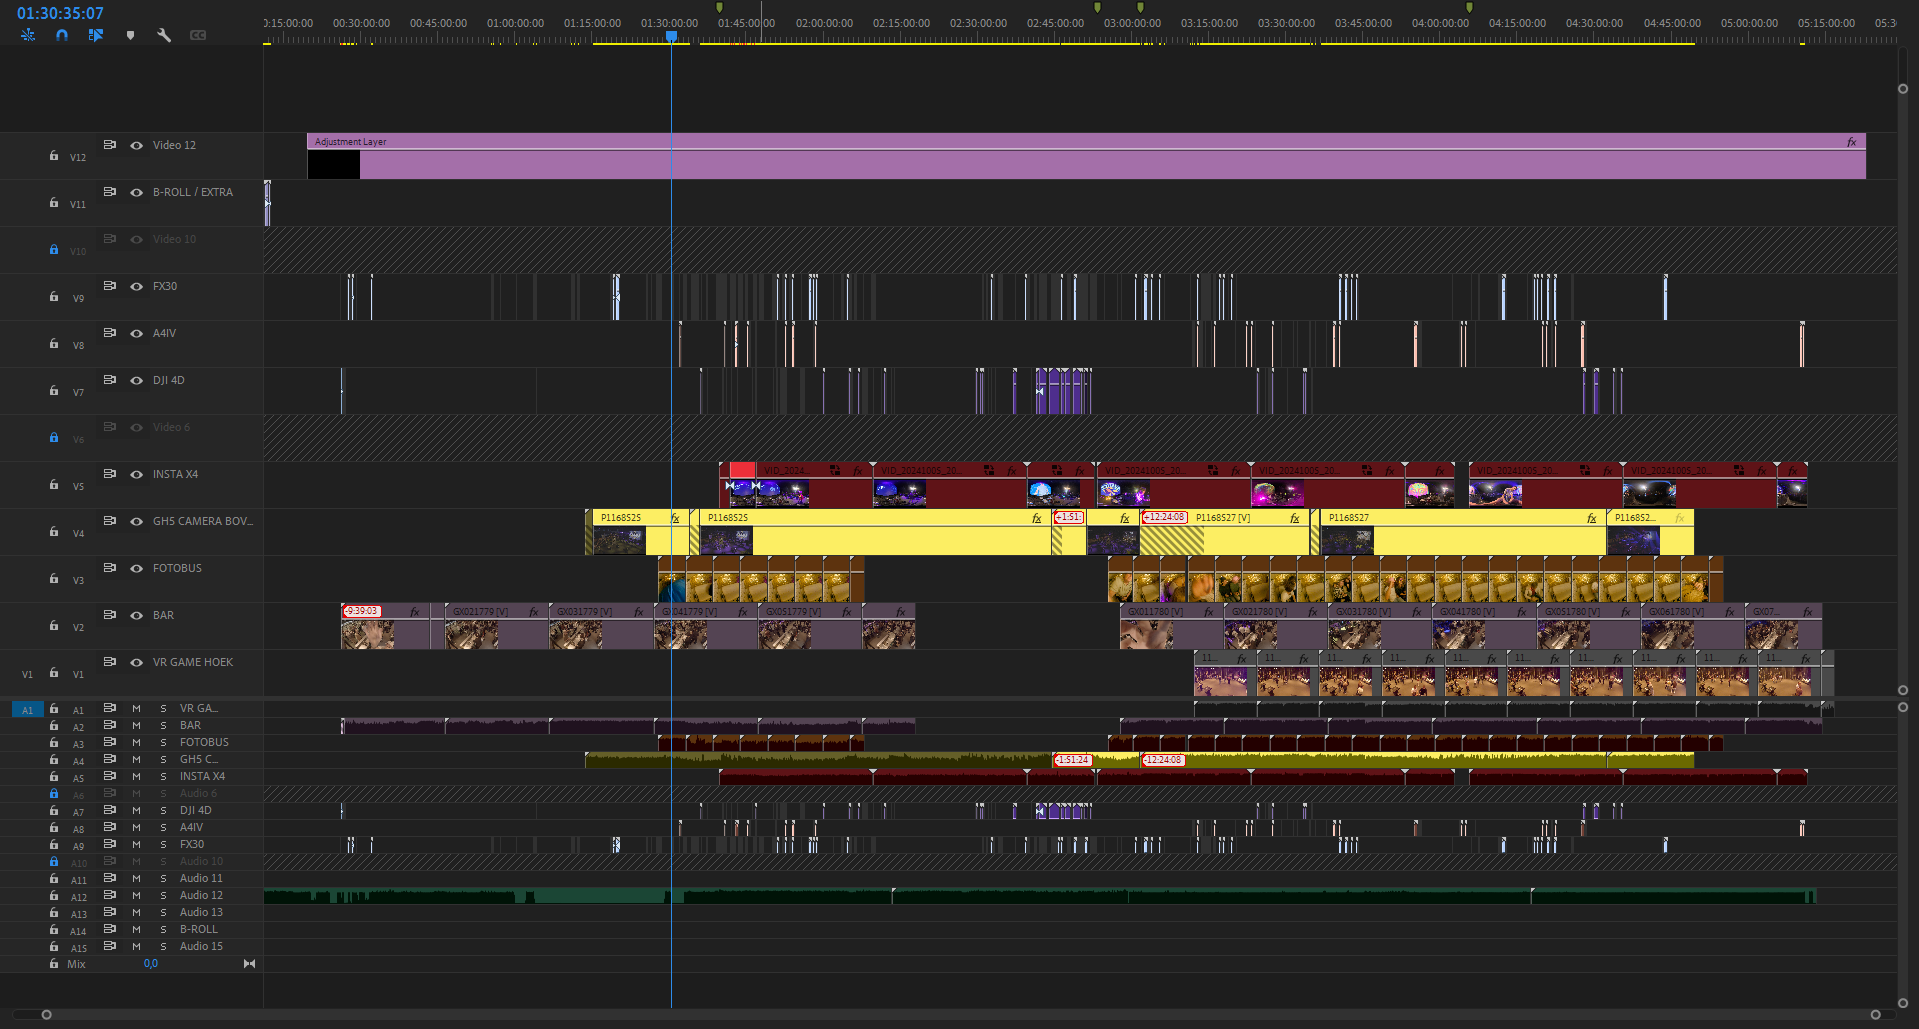Click the sync lock icon on INSTA X4 track
The width and height of the screenshot is (1919, 1029).
pyautogui.click(x=109, y=473)
